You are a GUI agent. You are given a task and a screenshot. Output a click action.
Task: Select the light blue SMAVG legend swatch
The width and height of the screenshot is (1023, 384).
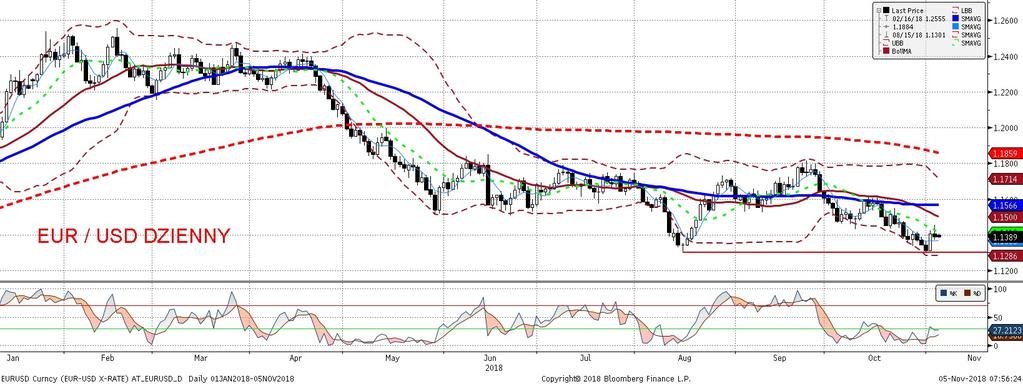pyautogui.click(x=955, y=27)
